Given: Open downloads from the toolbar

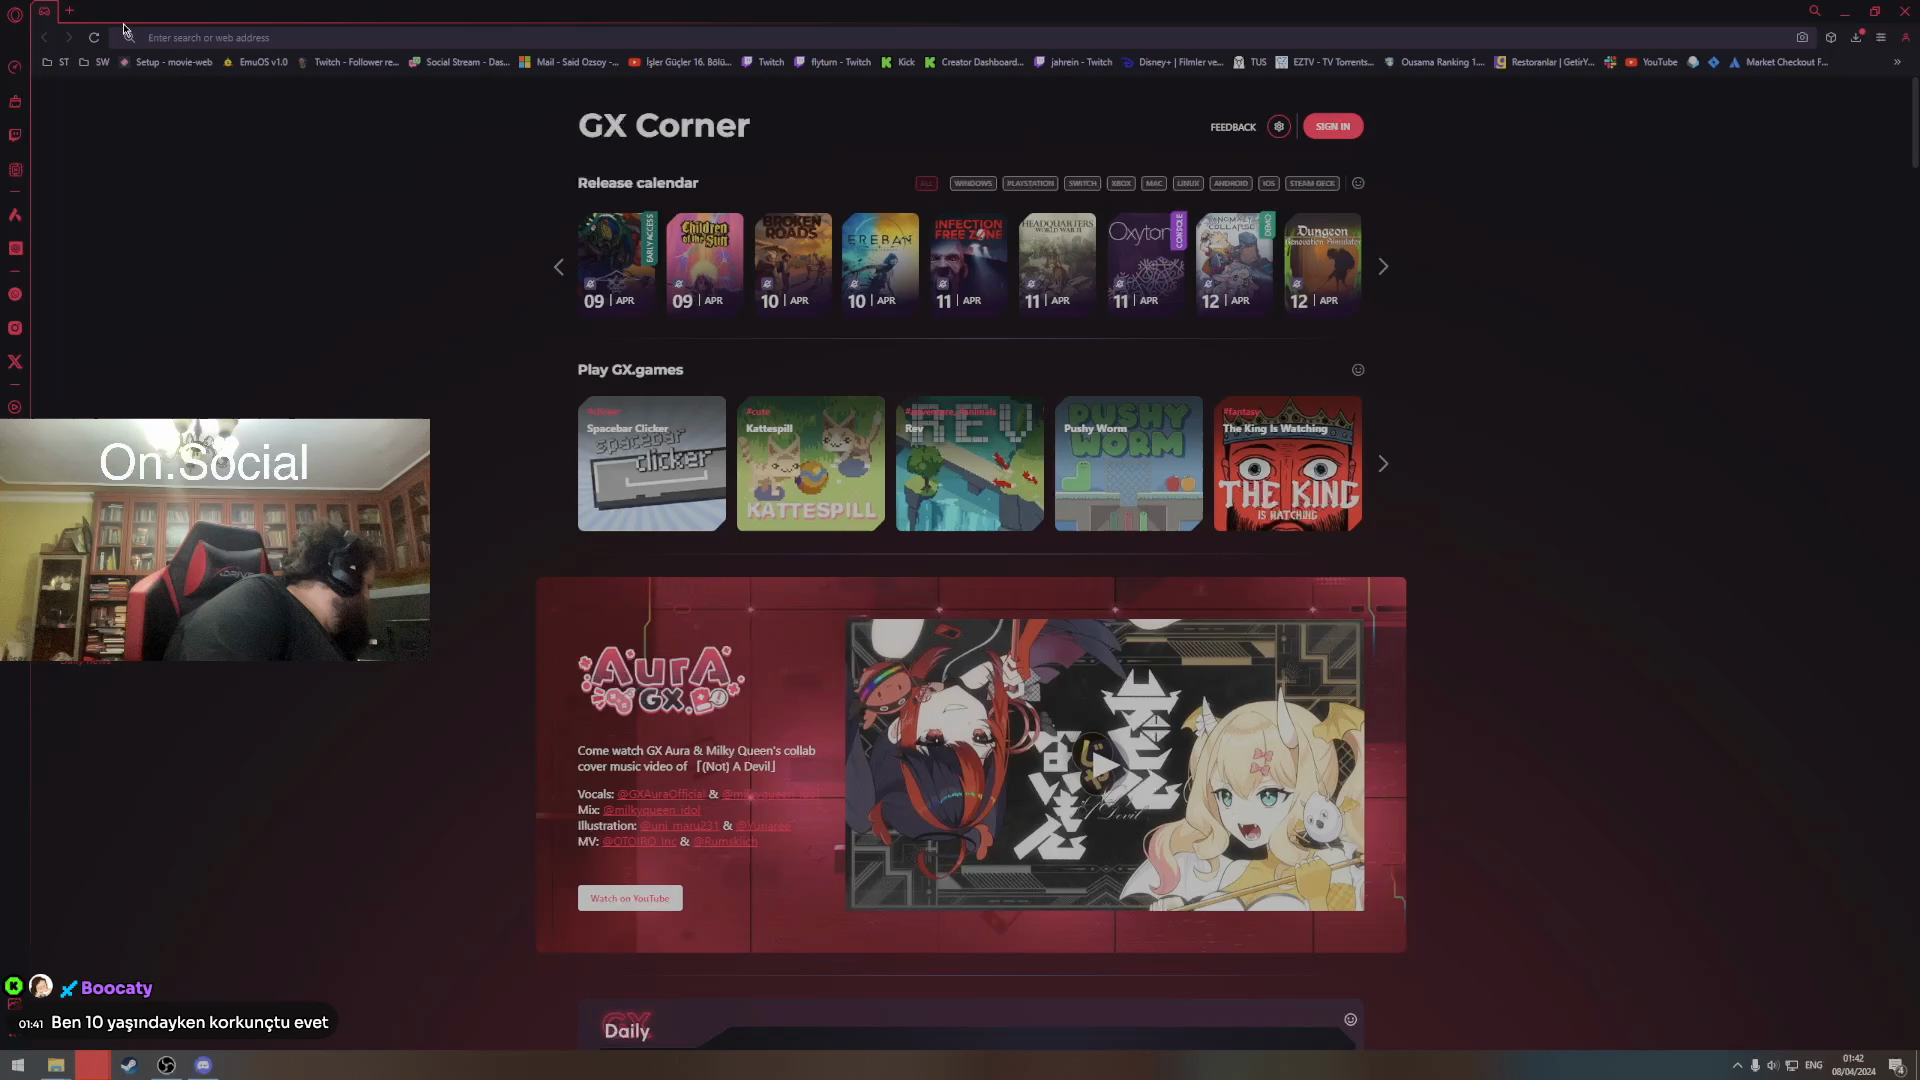Looking at the screenshot, I should [x=1856, y=38].
